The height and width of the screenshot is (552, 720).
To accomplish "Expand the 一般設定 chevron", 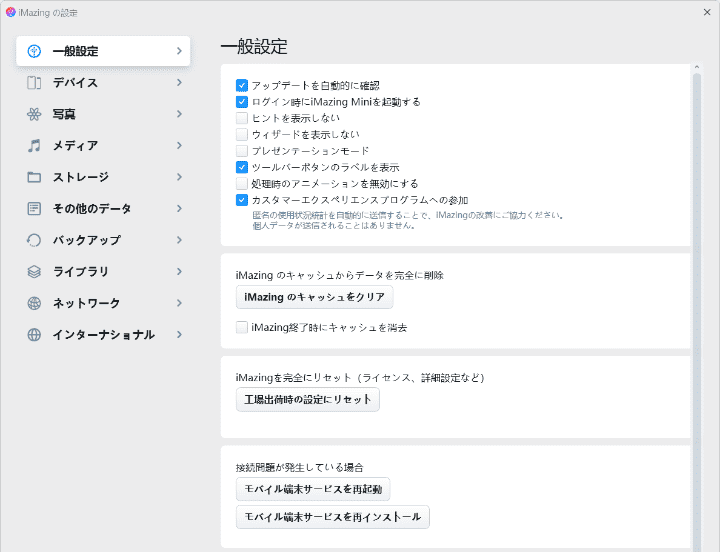I will tap(180, 51).
